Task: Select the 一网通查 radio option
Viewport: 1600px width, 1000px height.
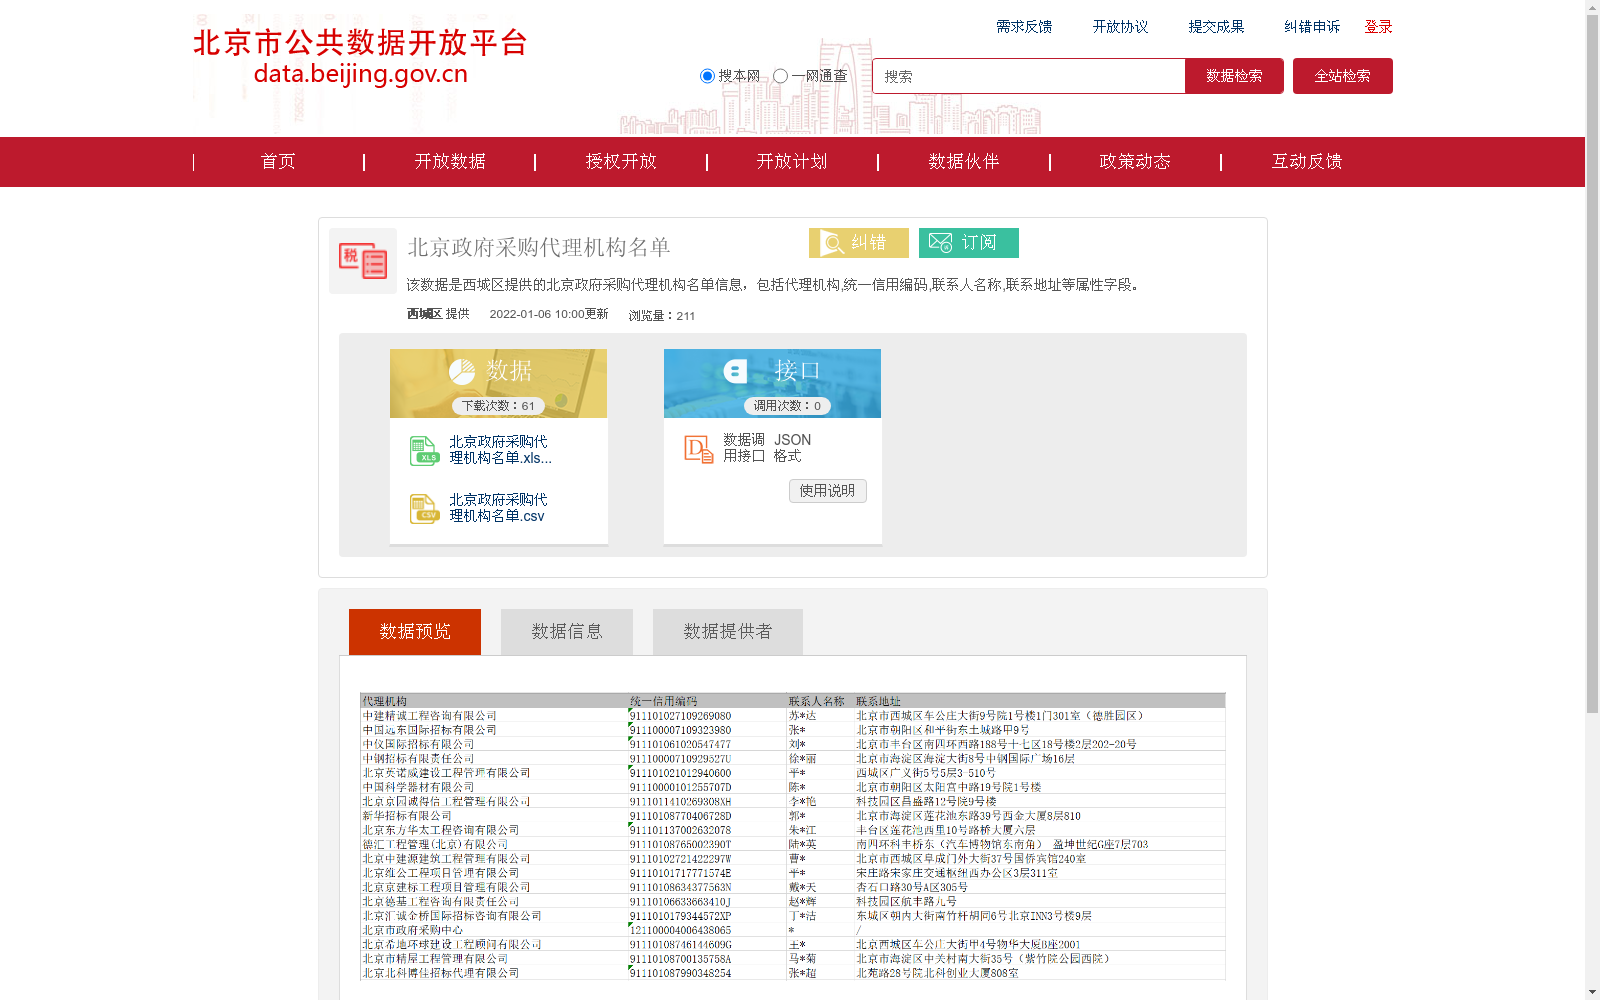Action: (780, 76)
